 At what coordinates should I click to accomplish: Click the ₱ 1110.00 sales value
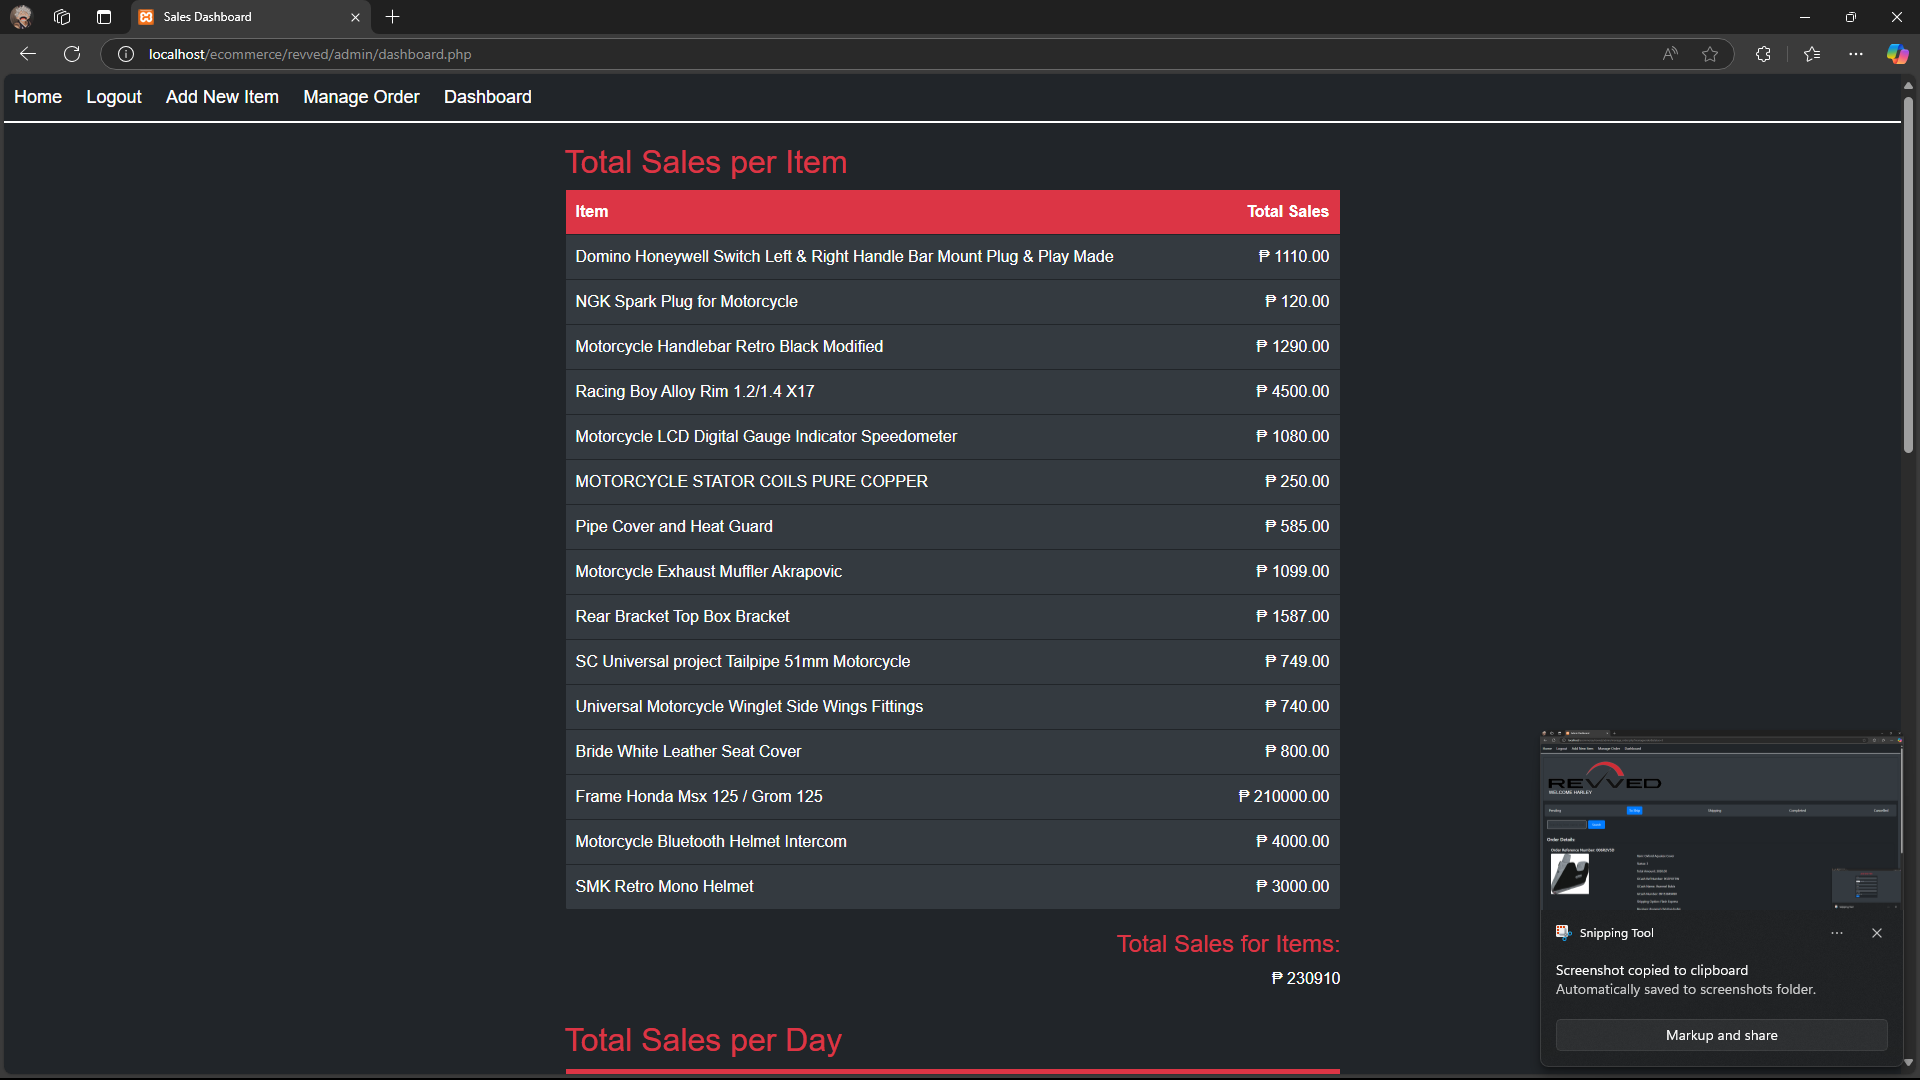pos(1294,257)
